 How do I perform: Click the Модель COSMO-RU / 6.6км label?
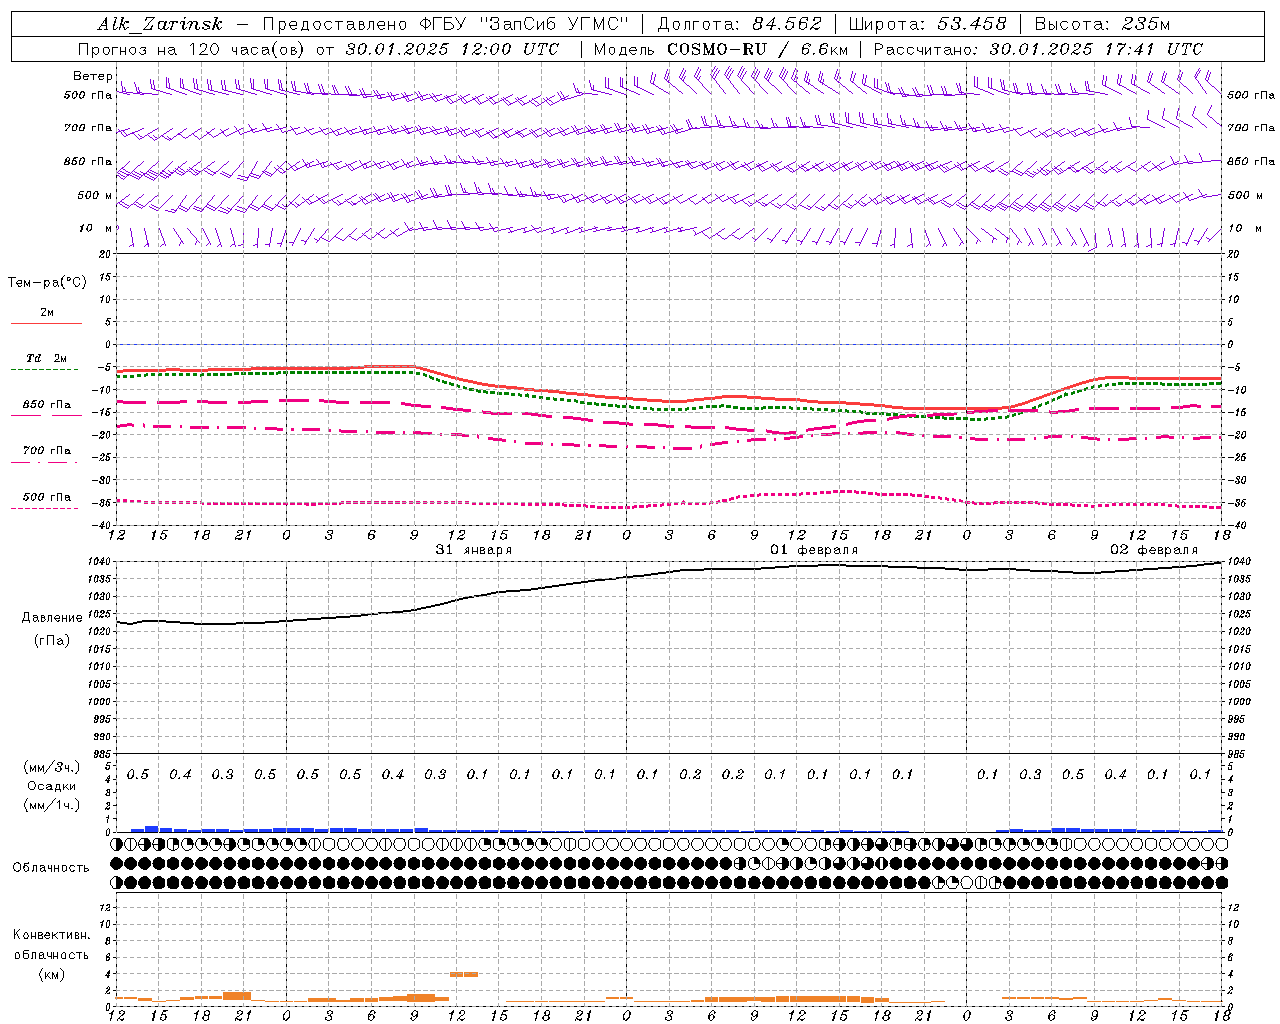(x=720, y=49)
